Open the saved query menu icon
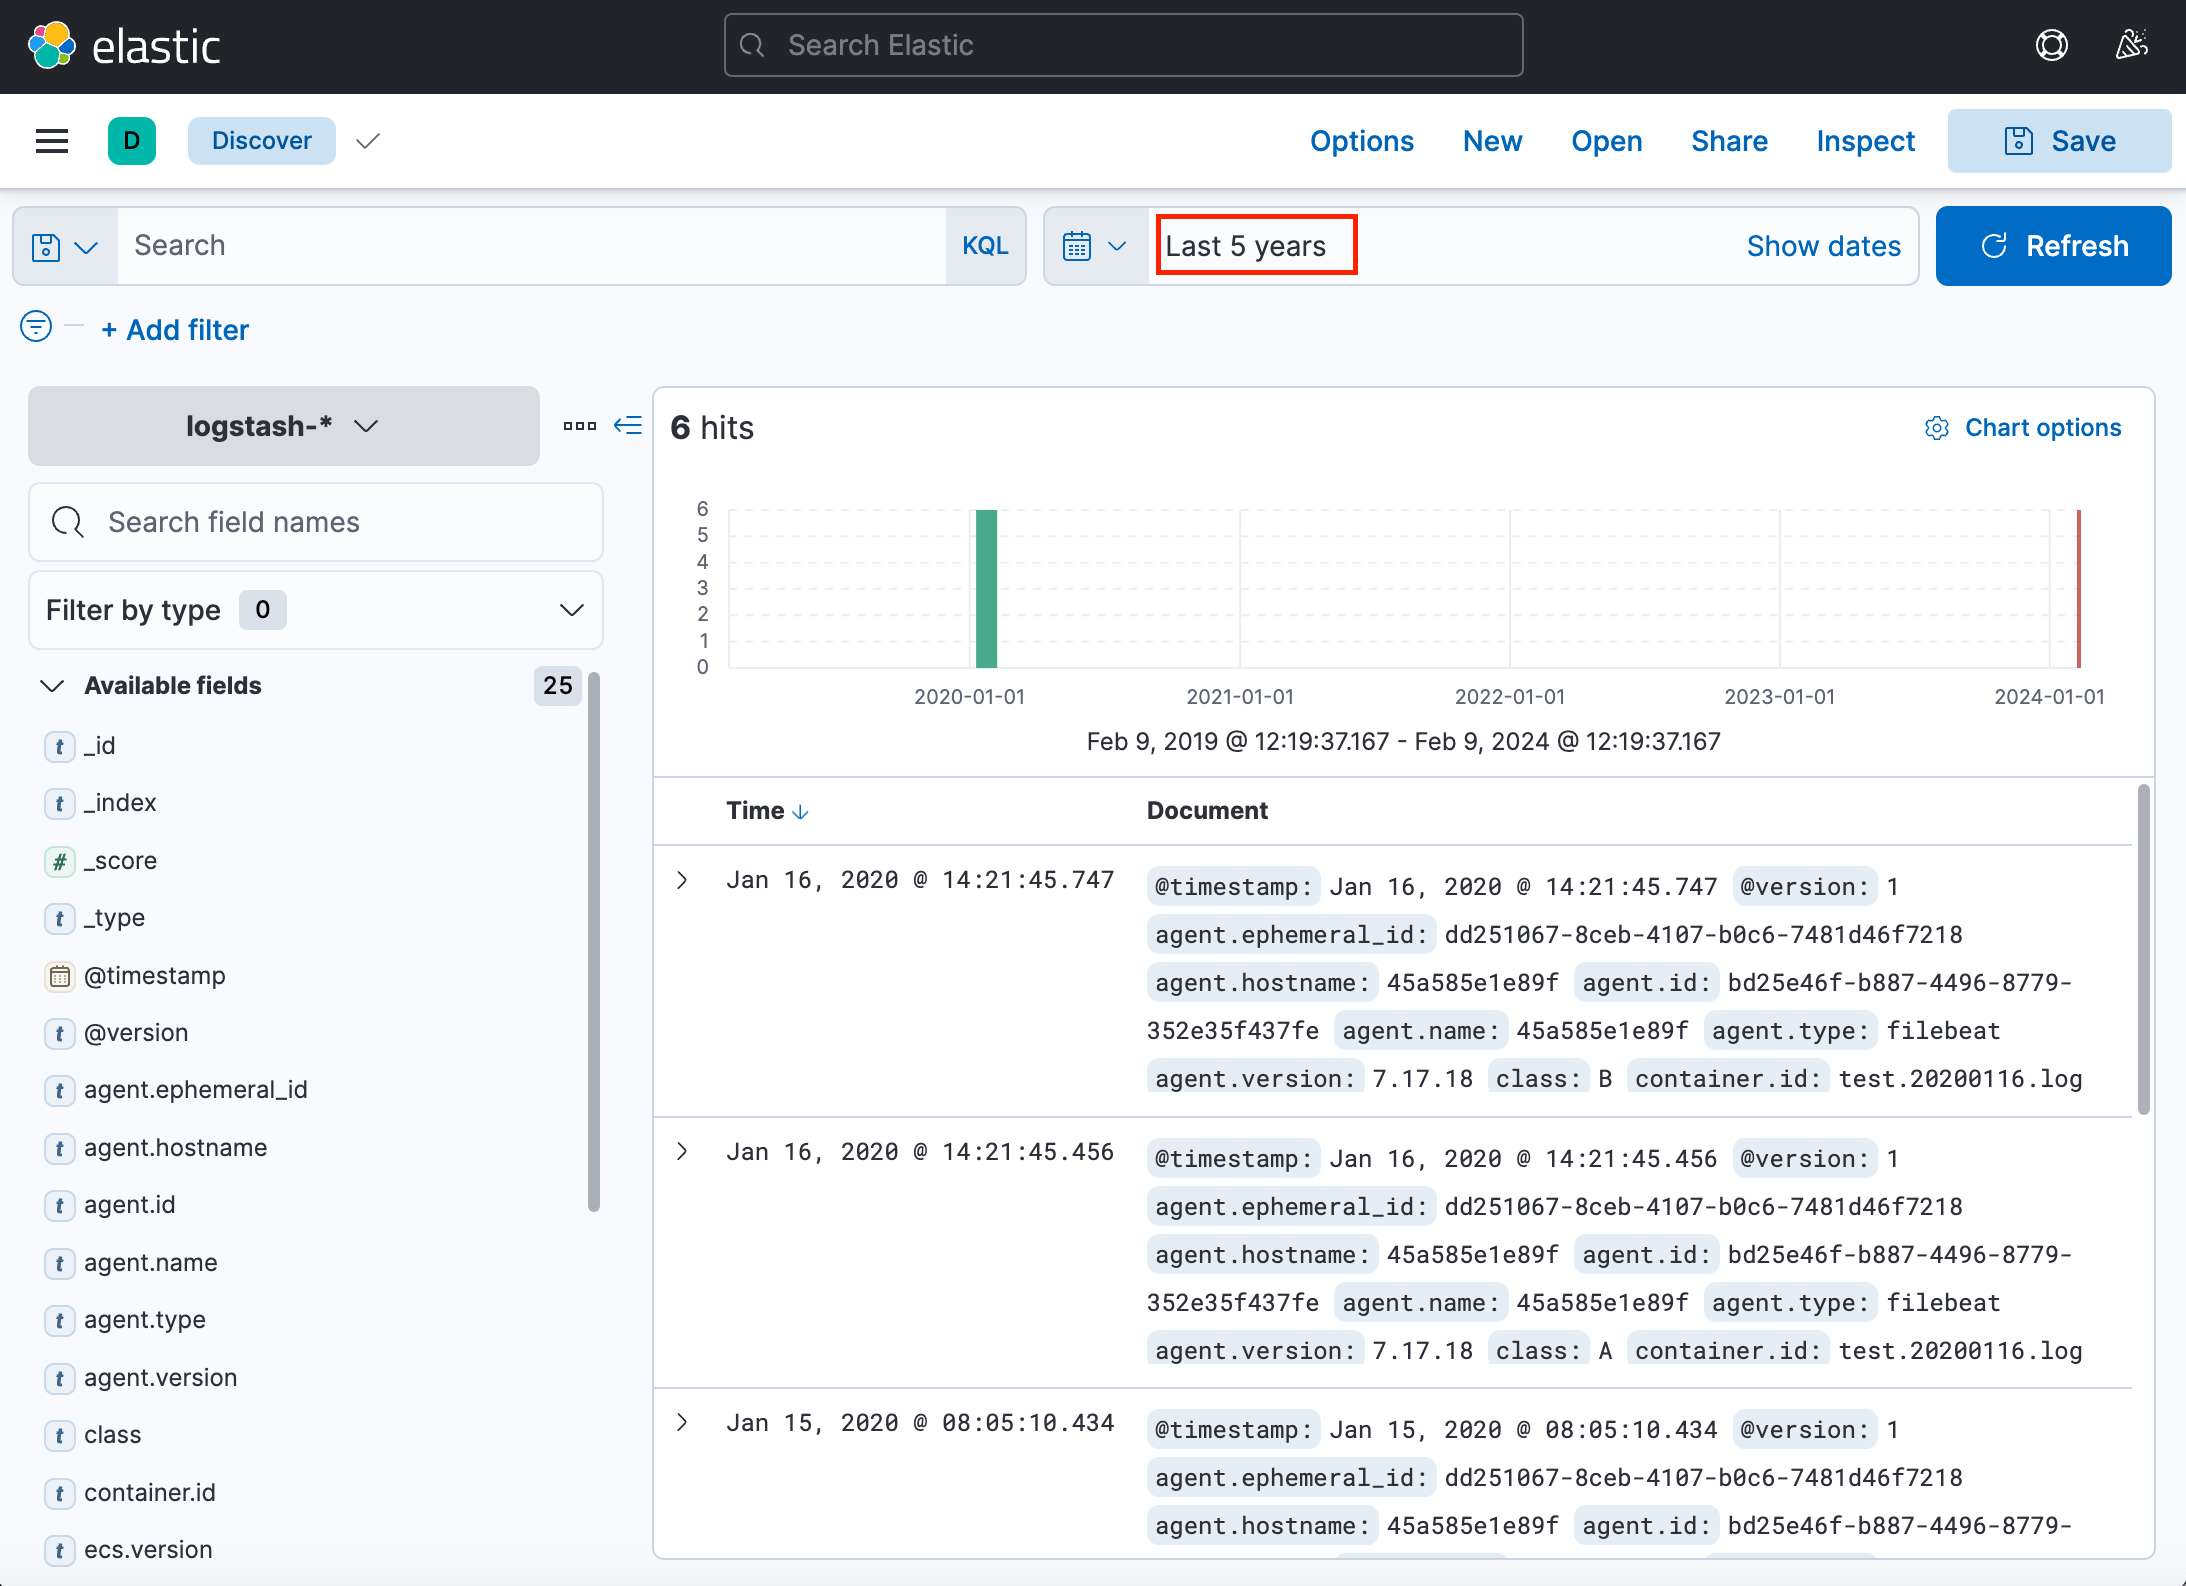Viewport: 2186px width, 1586px height. point(64,246)
